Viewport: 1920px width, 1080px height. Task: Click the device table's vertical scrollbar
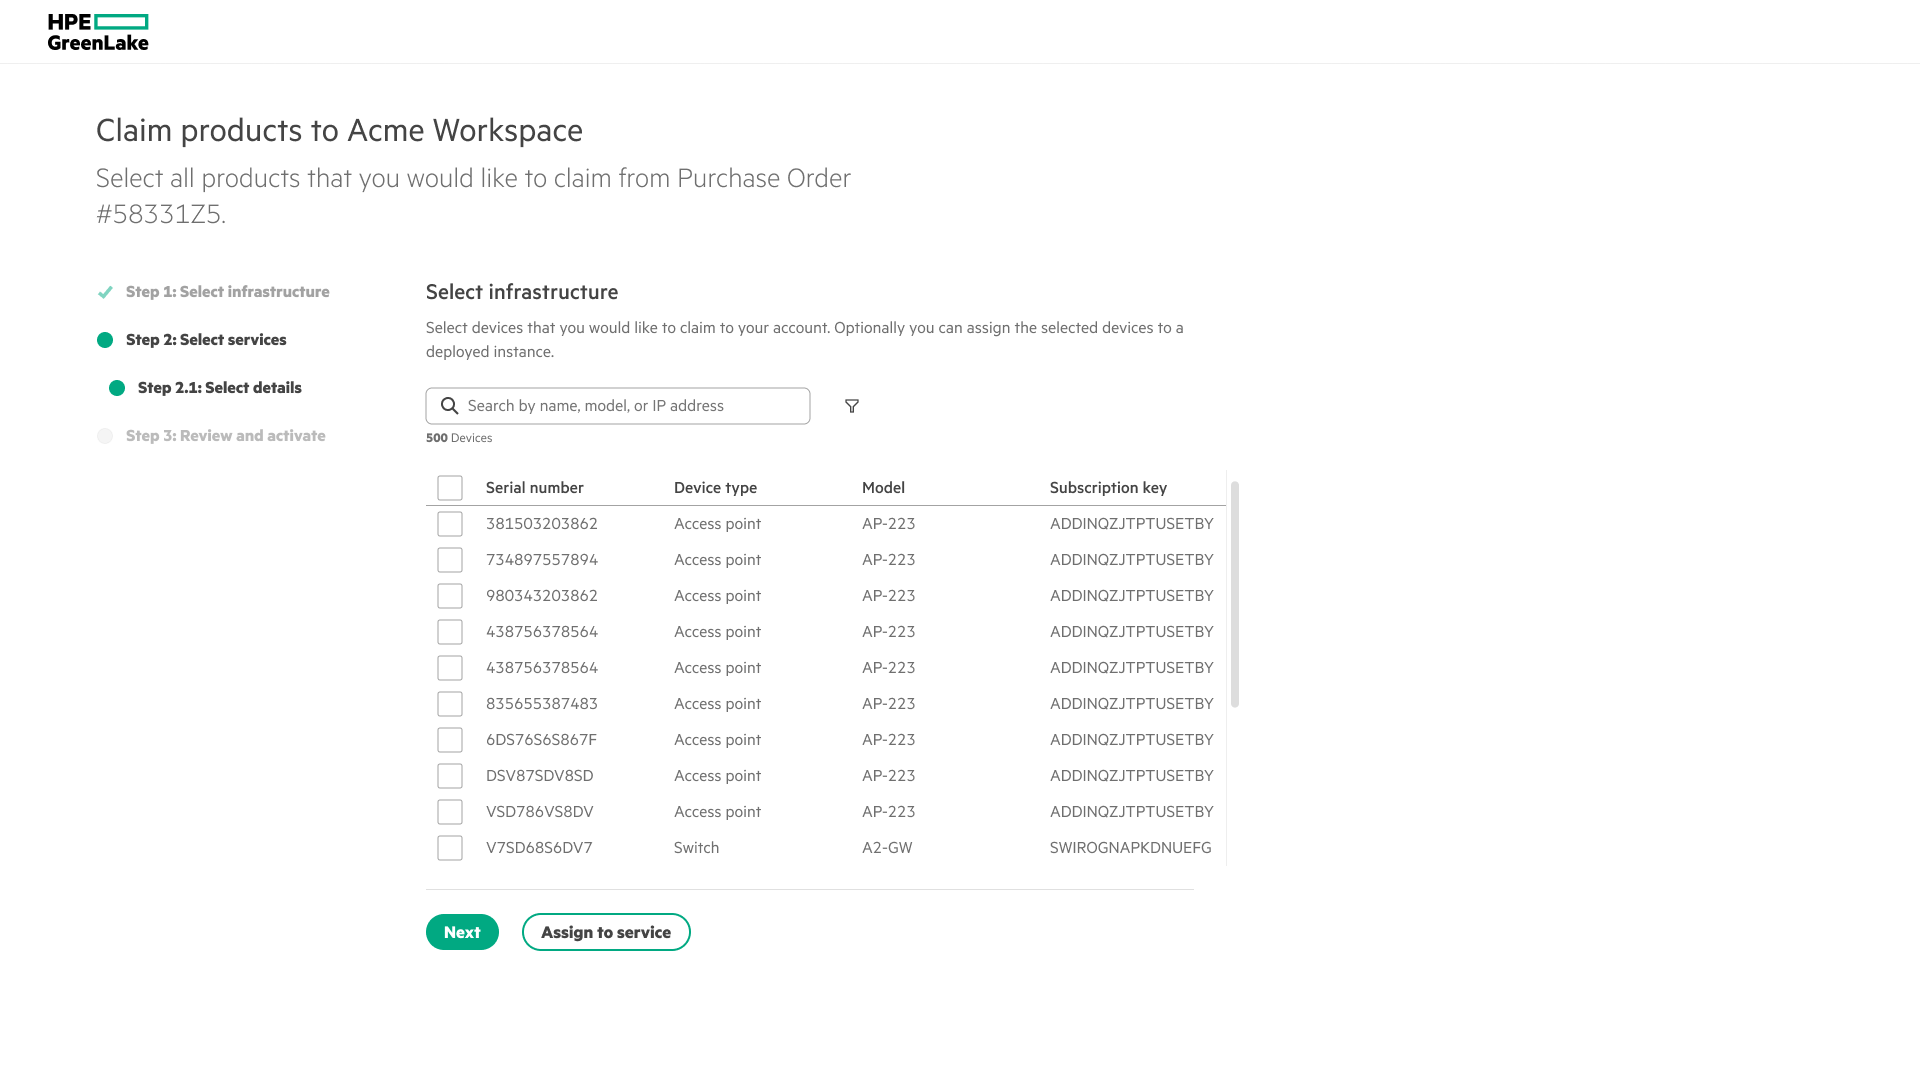click(x=1235, y=595)
